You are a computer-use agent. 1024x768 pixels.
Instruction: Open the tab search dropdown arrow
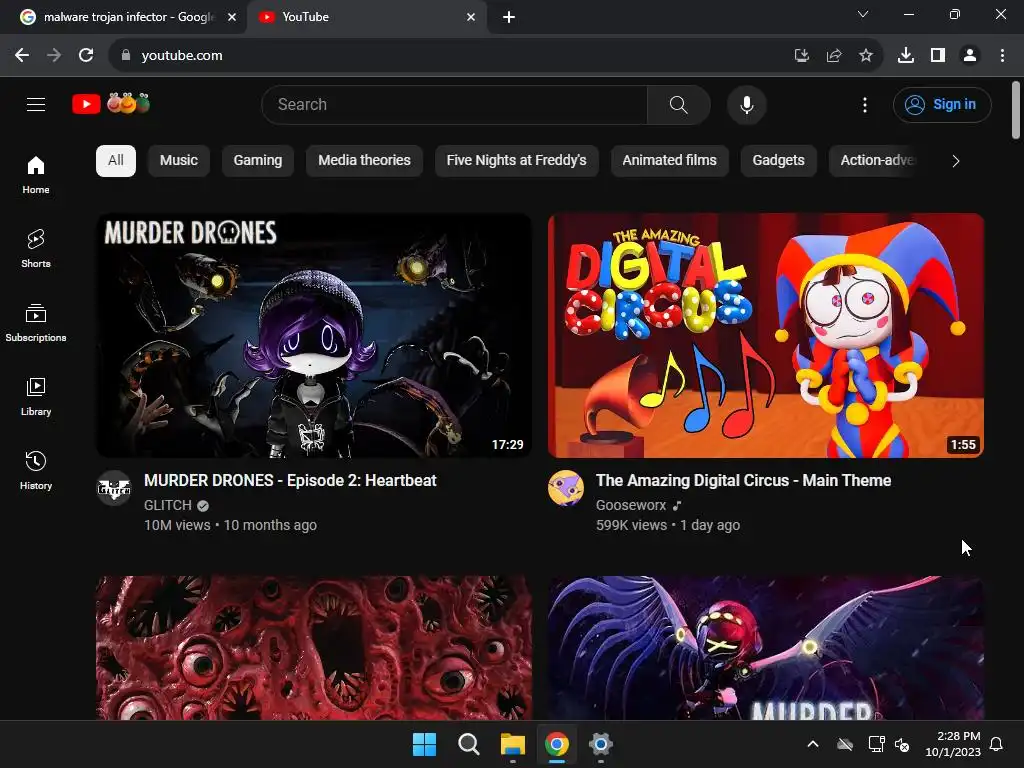tap(863, 14)
